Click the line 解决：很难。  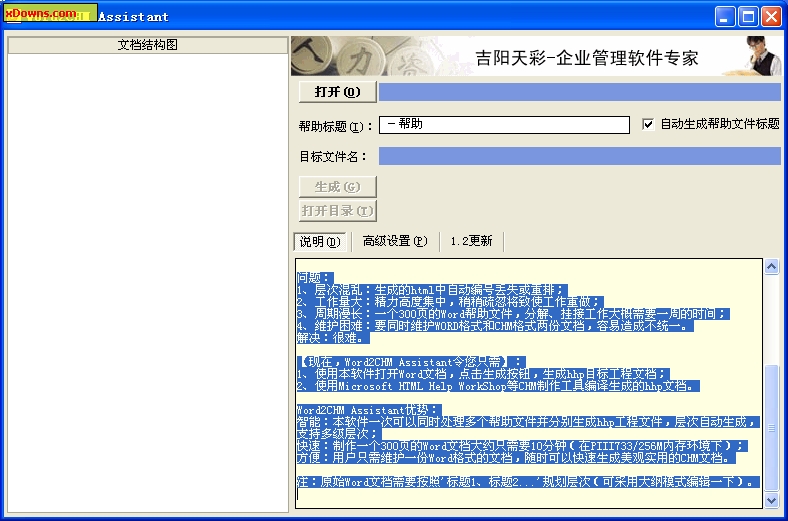pos(333,338)
